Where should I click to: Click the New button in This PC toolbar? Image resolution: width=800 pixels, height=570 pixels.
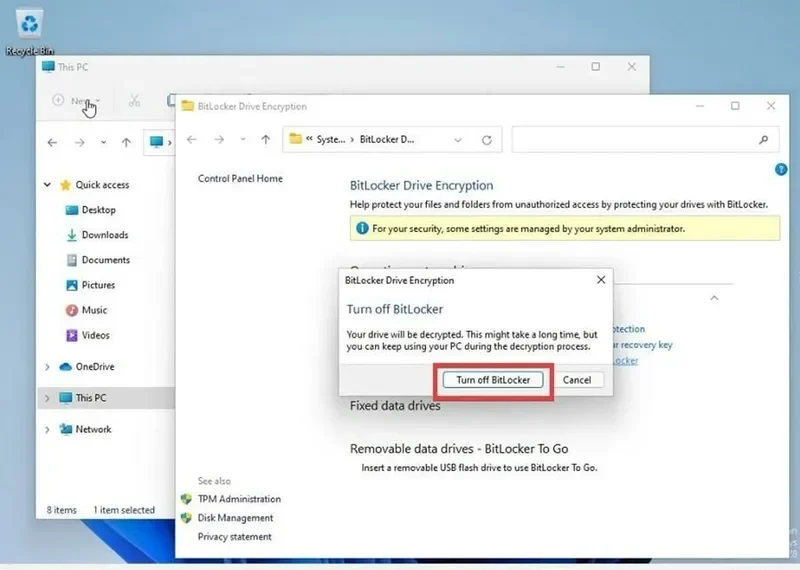(76, 101)
